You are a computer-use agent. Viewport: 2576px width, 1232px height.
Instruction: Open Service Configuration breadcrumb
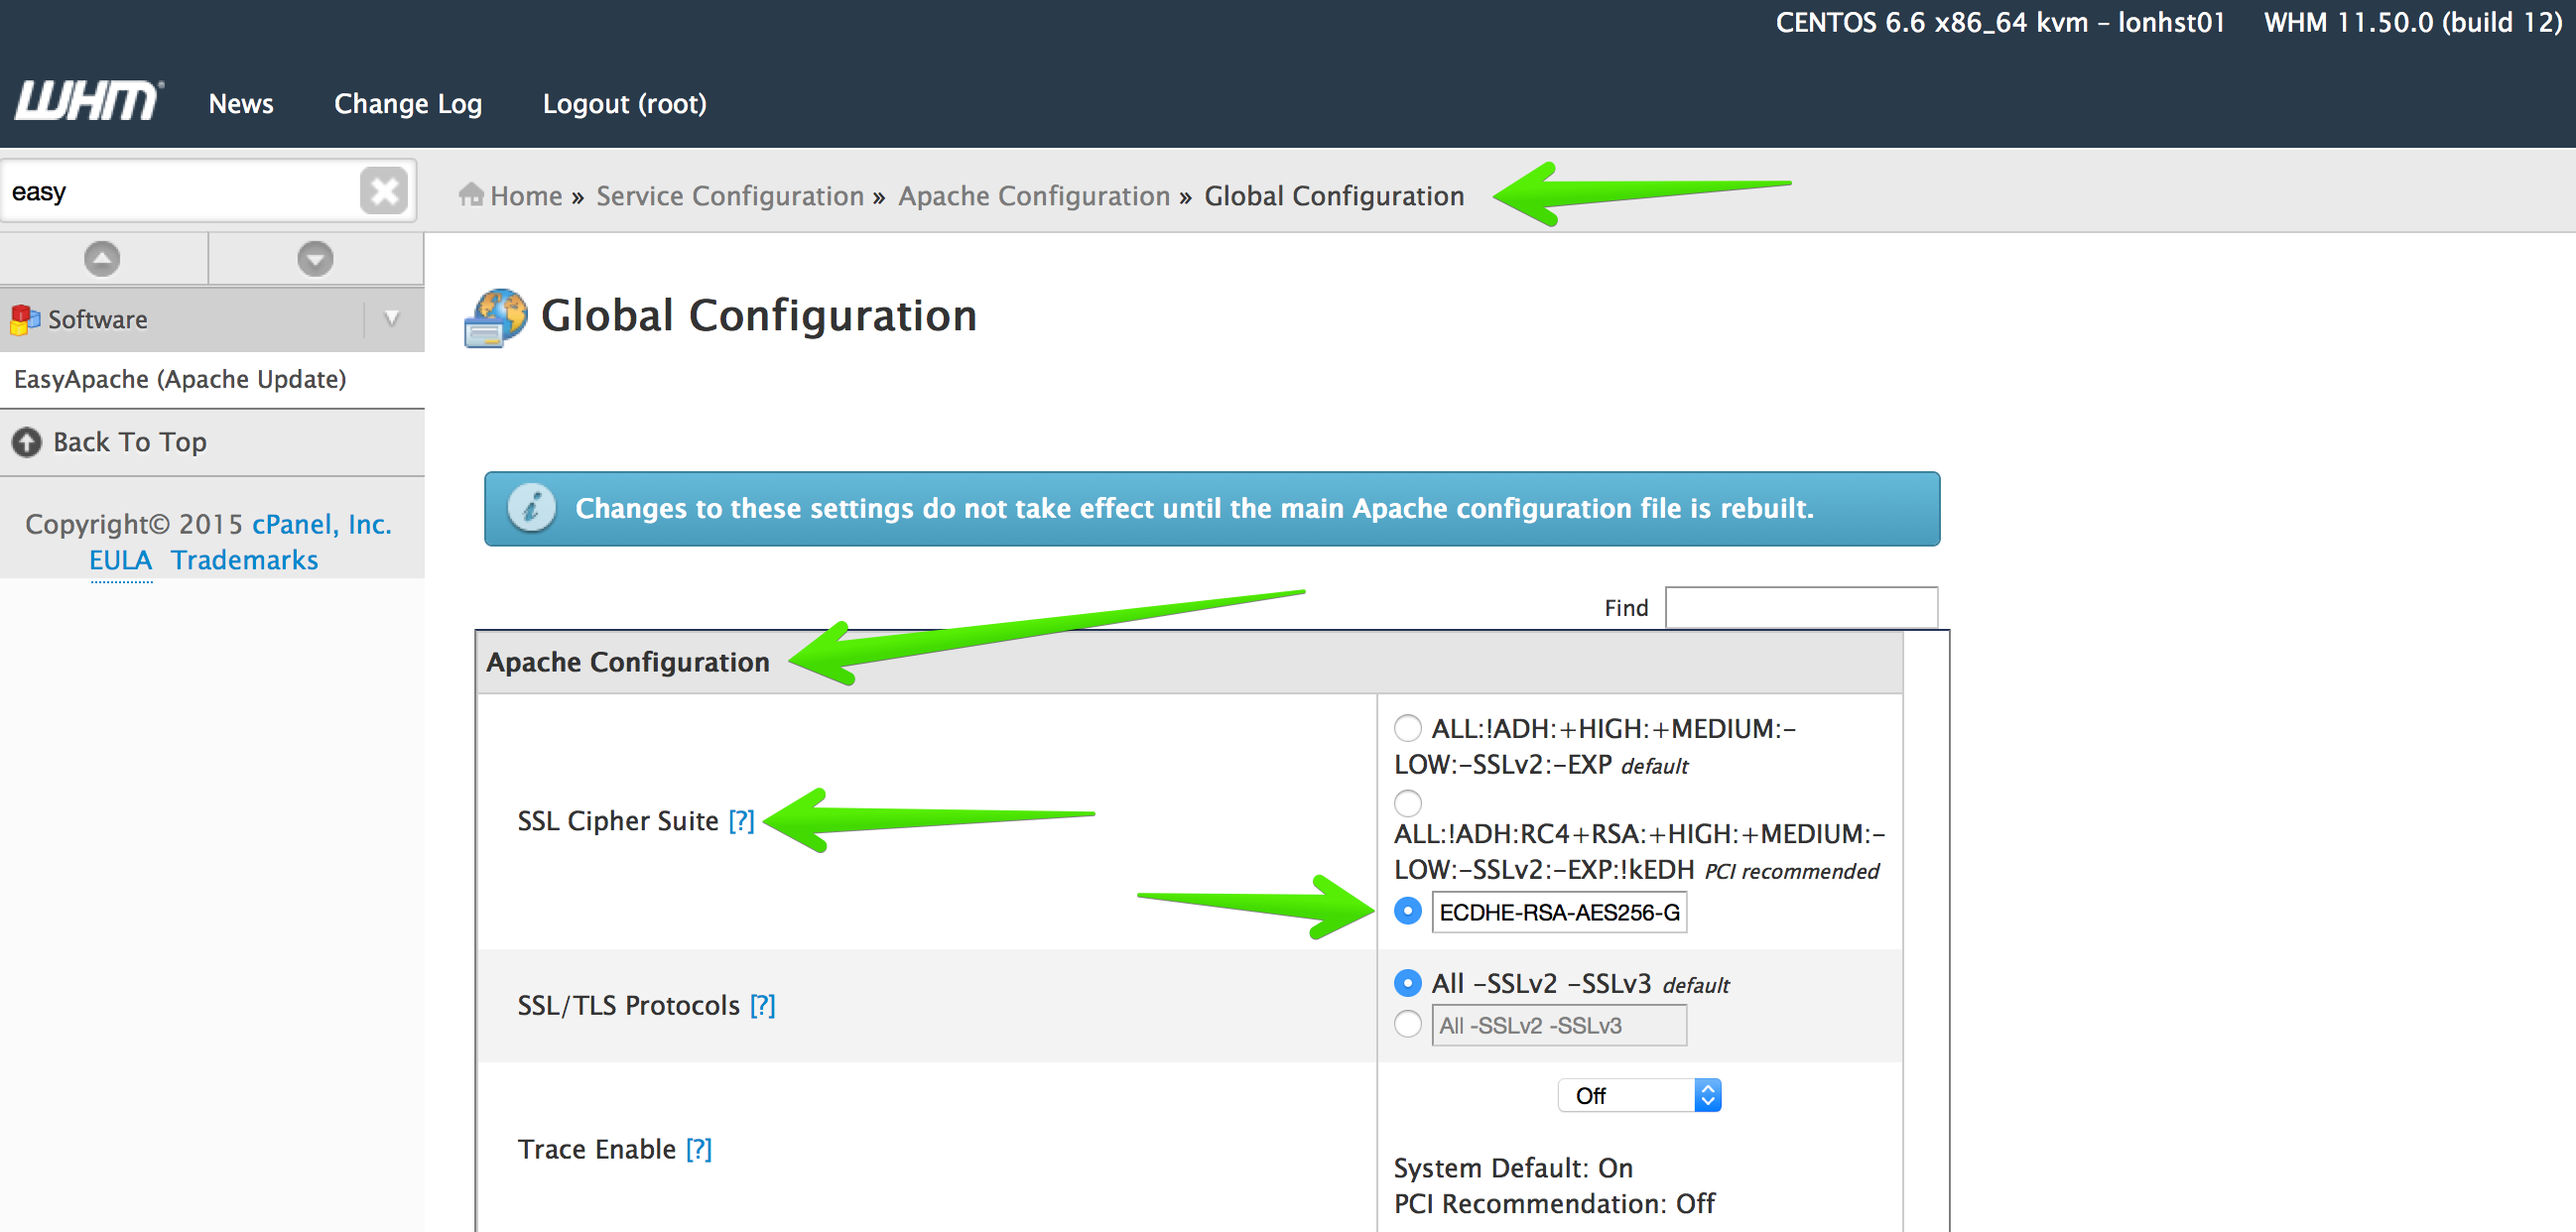pos(730,196)
